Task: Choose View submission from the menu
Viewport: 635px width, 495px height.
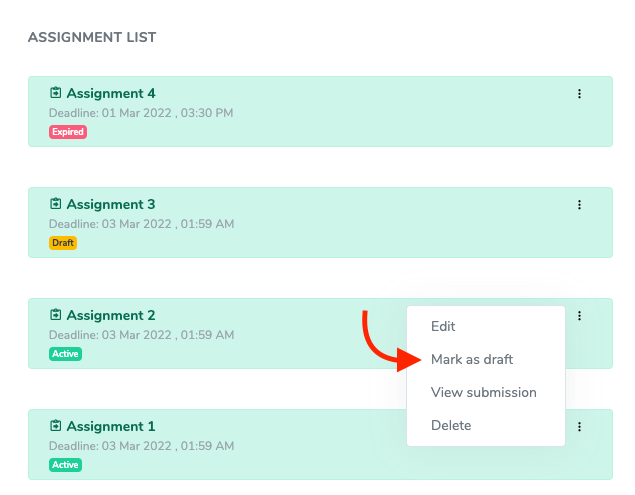Action: point(484,392)
